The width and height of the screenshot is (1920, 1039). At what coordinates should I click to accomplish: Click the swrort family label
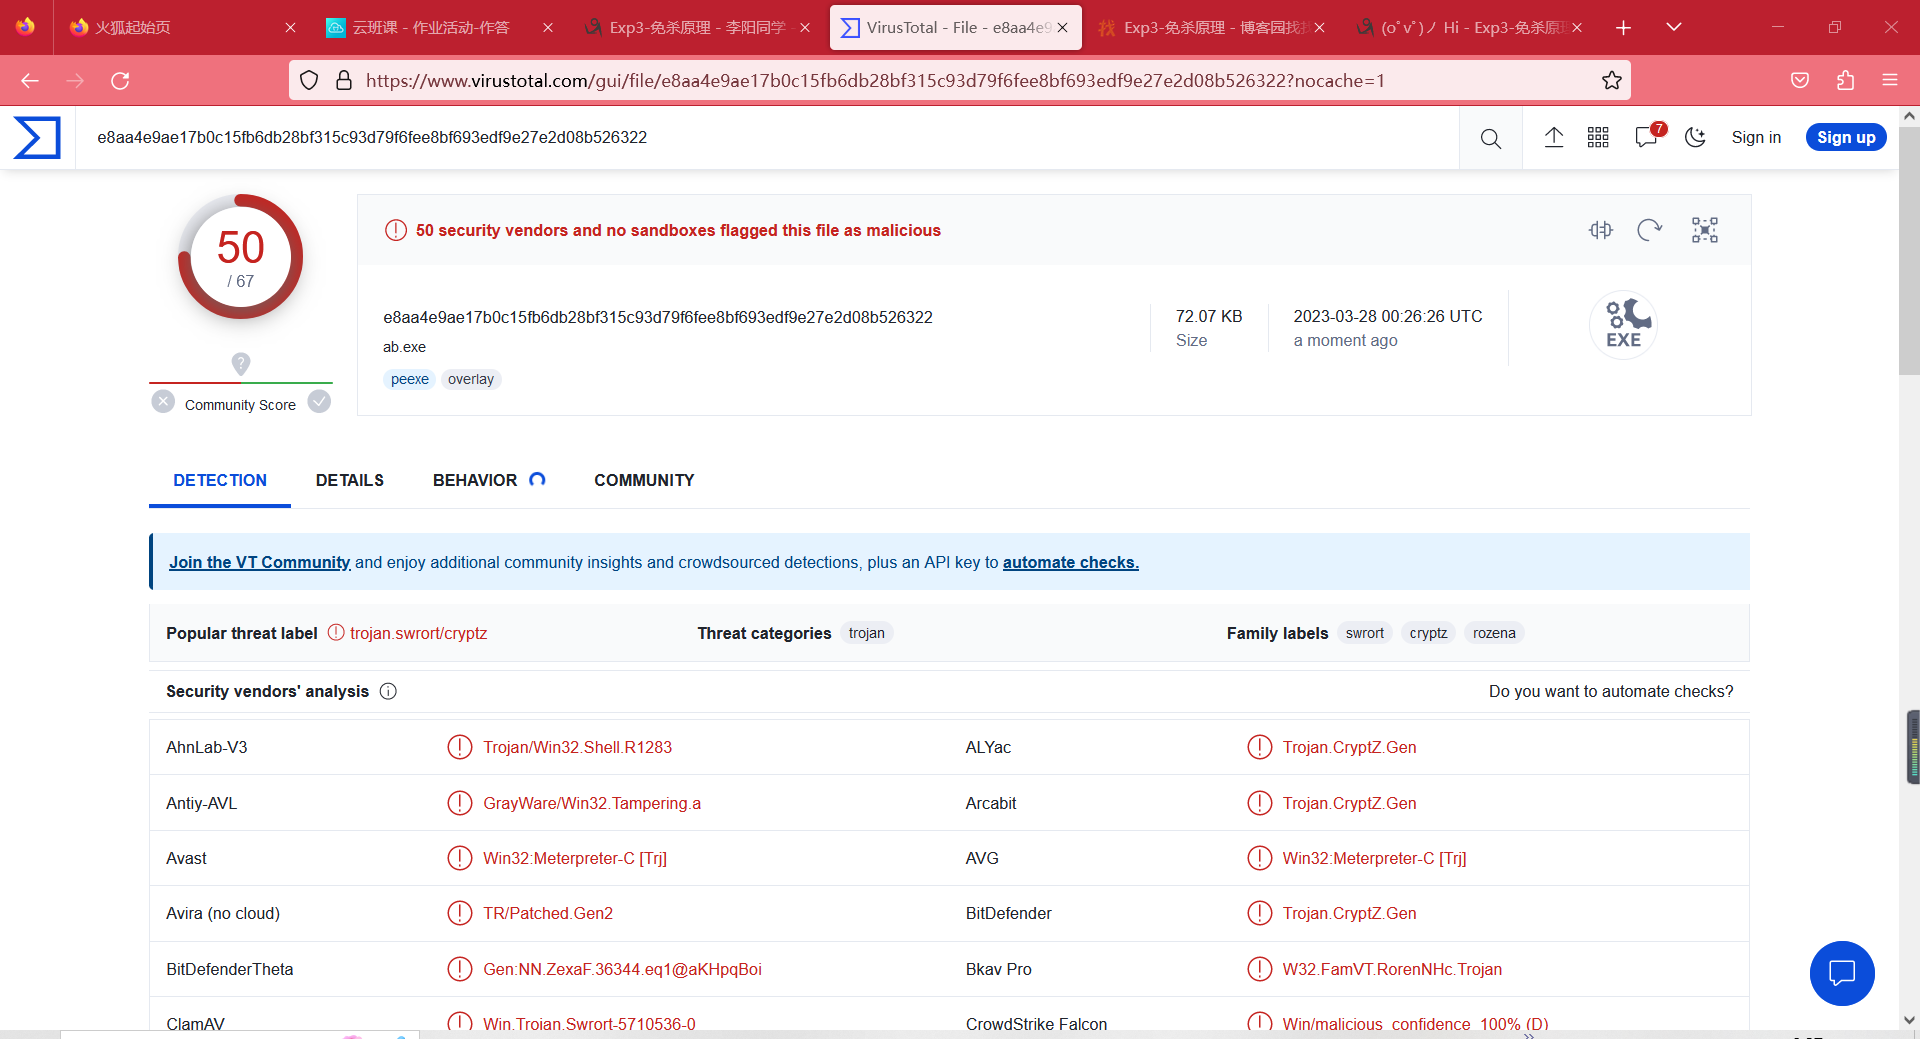[x=1365, y=633]
